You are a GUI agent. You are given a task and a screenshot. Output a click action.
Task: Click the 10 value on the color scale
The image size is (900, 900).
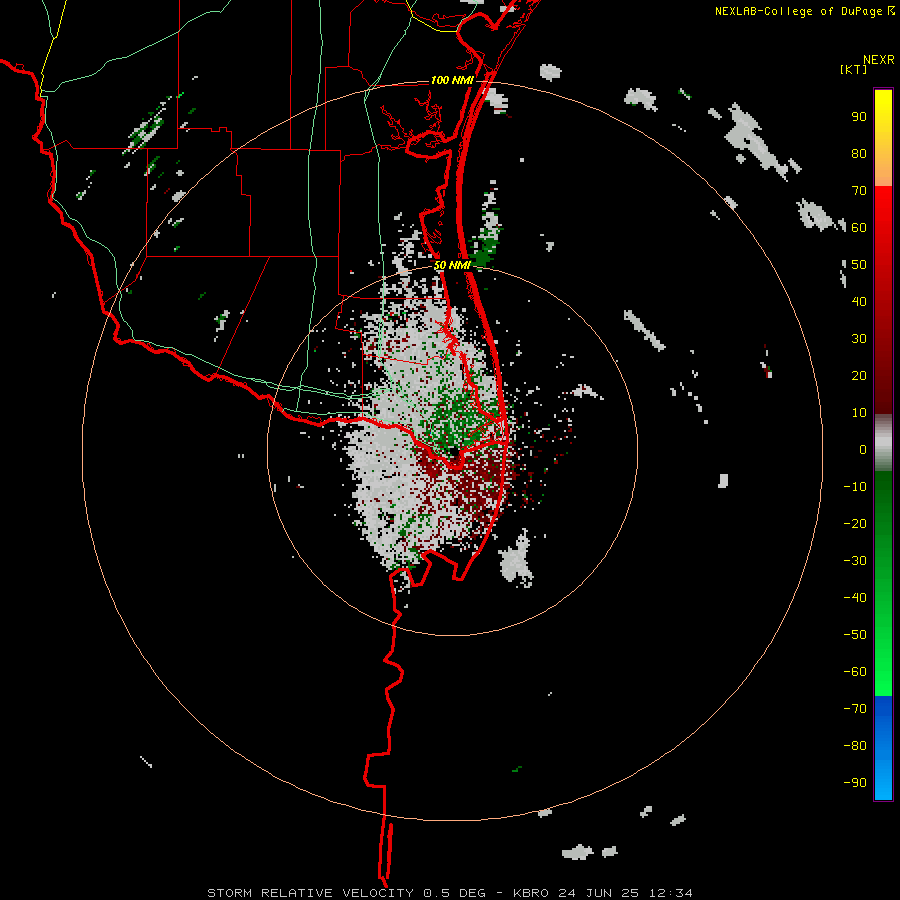[859, 413]
